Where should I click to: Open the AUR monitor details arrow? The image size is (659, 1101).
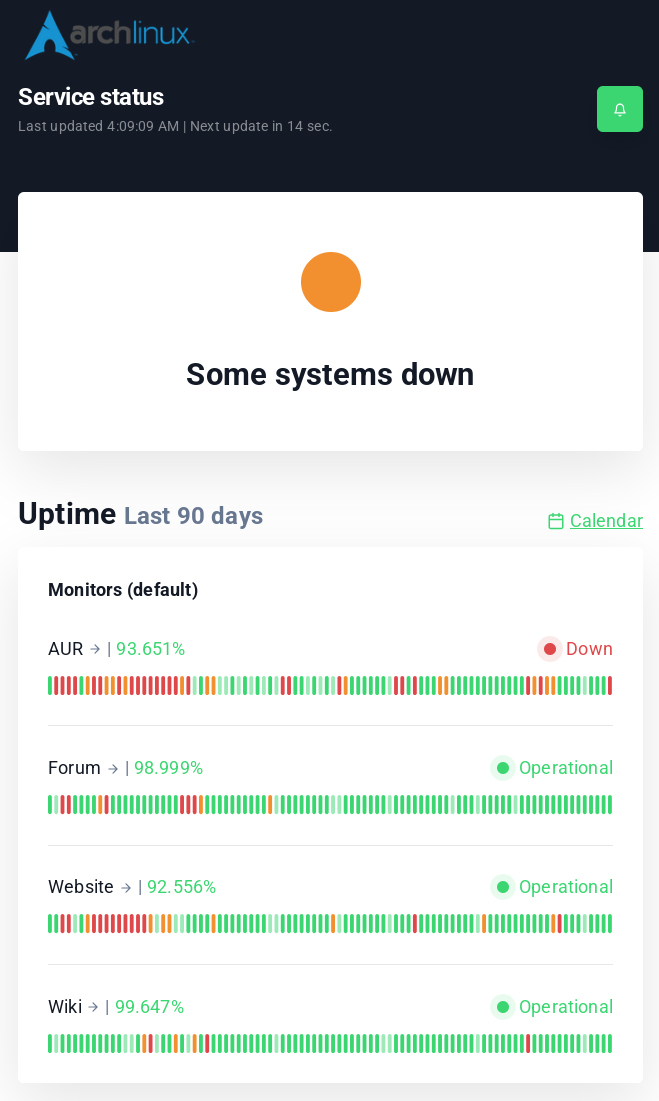[95, 649]
